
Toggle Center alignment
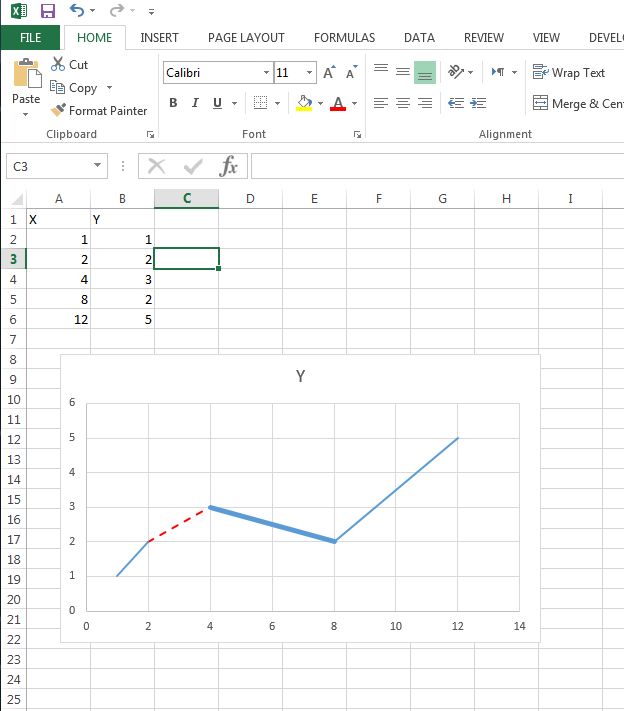pos(403,103)
